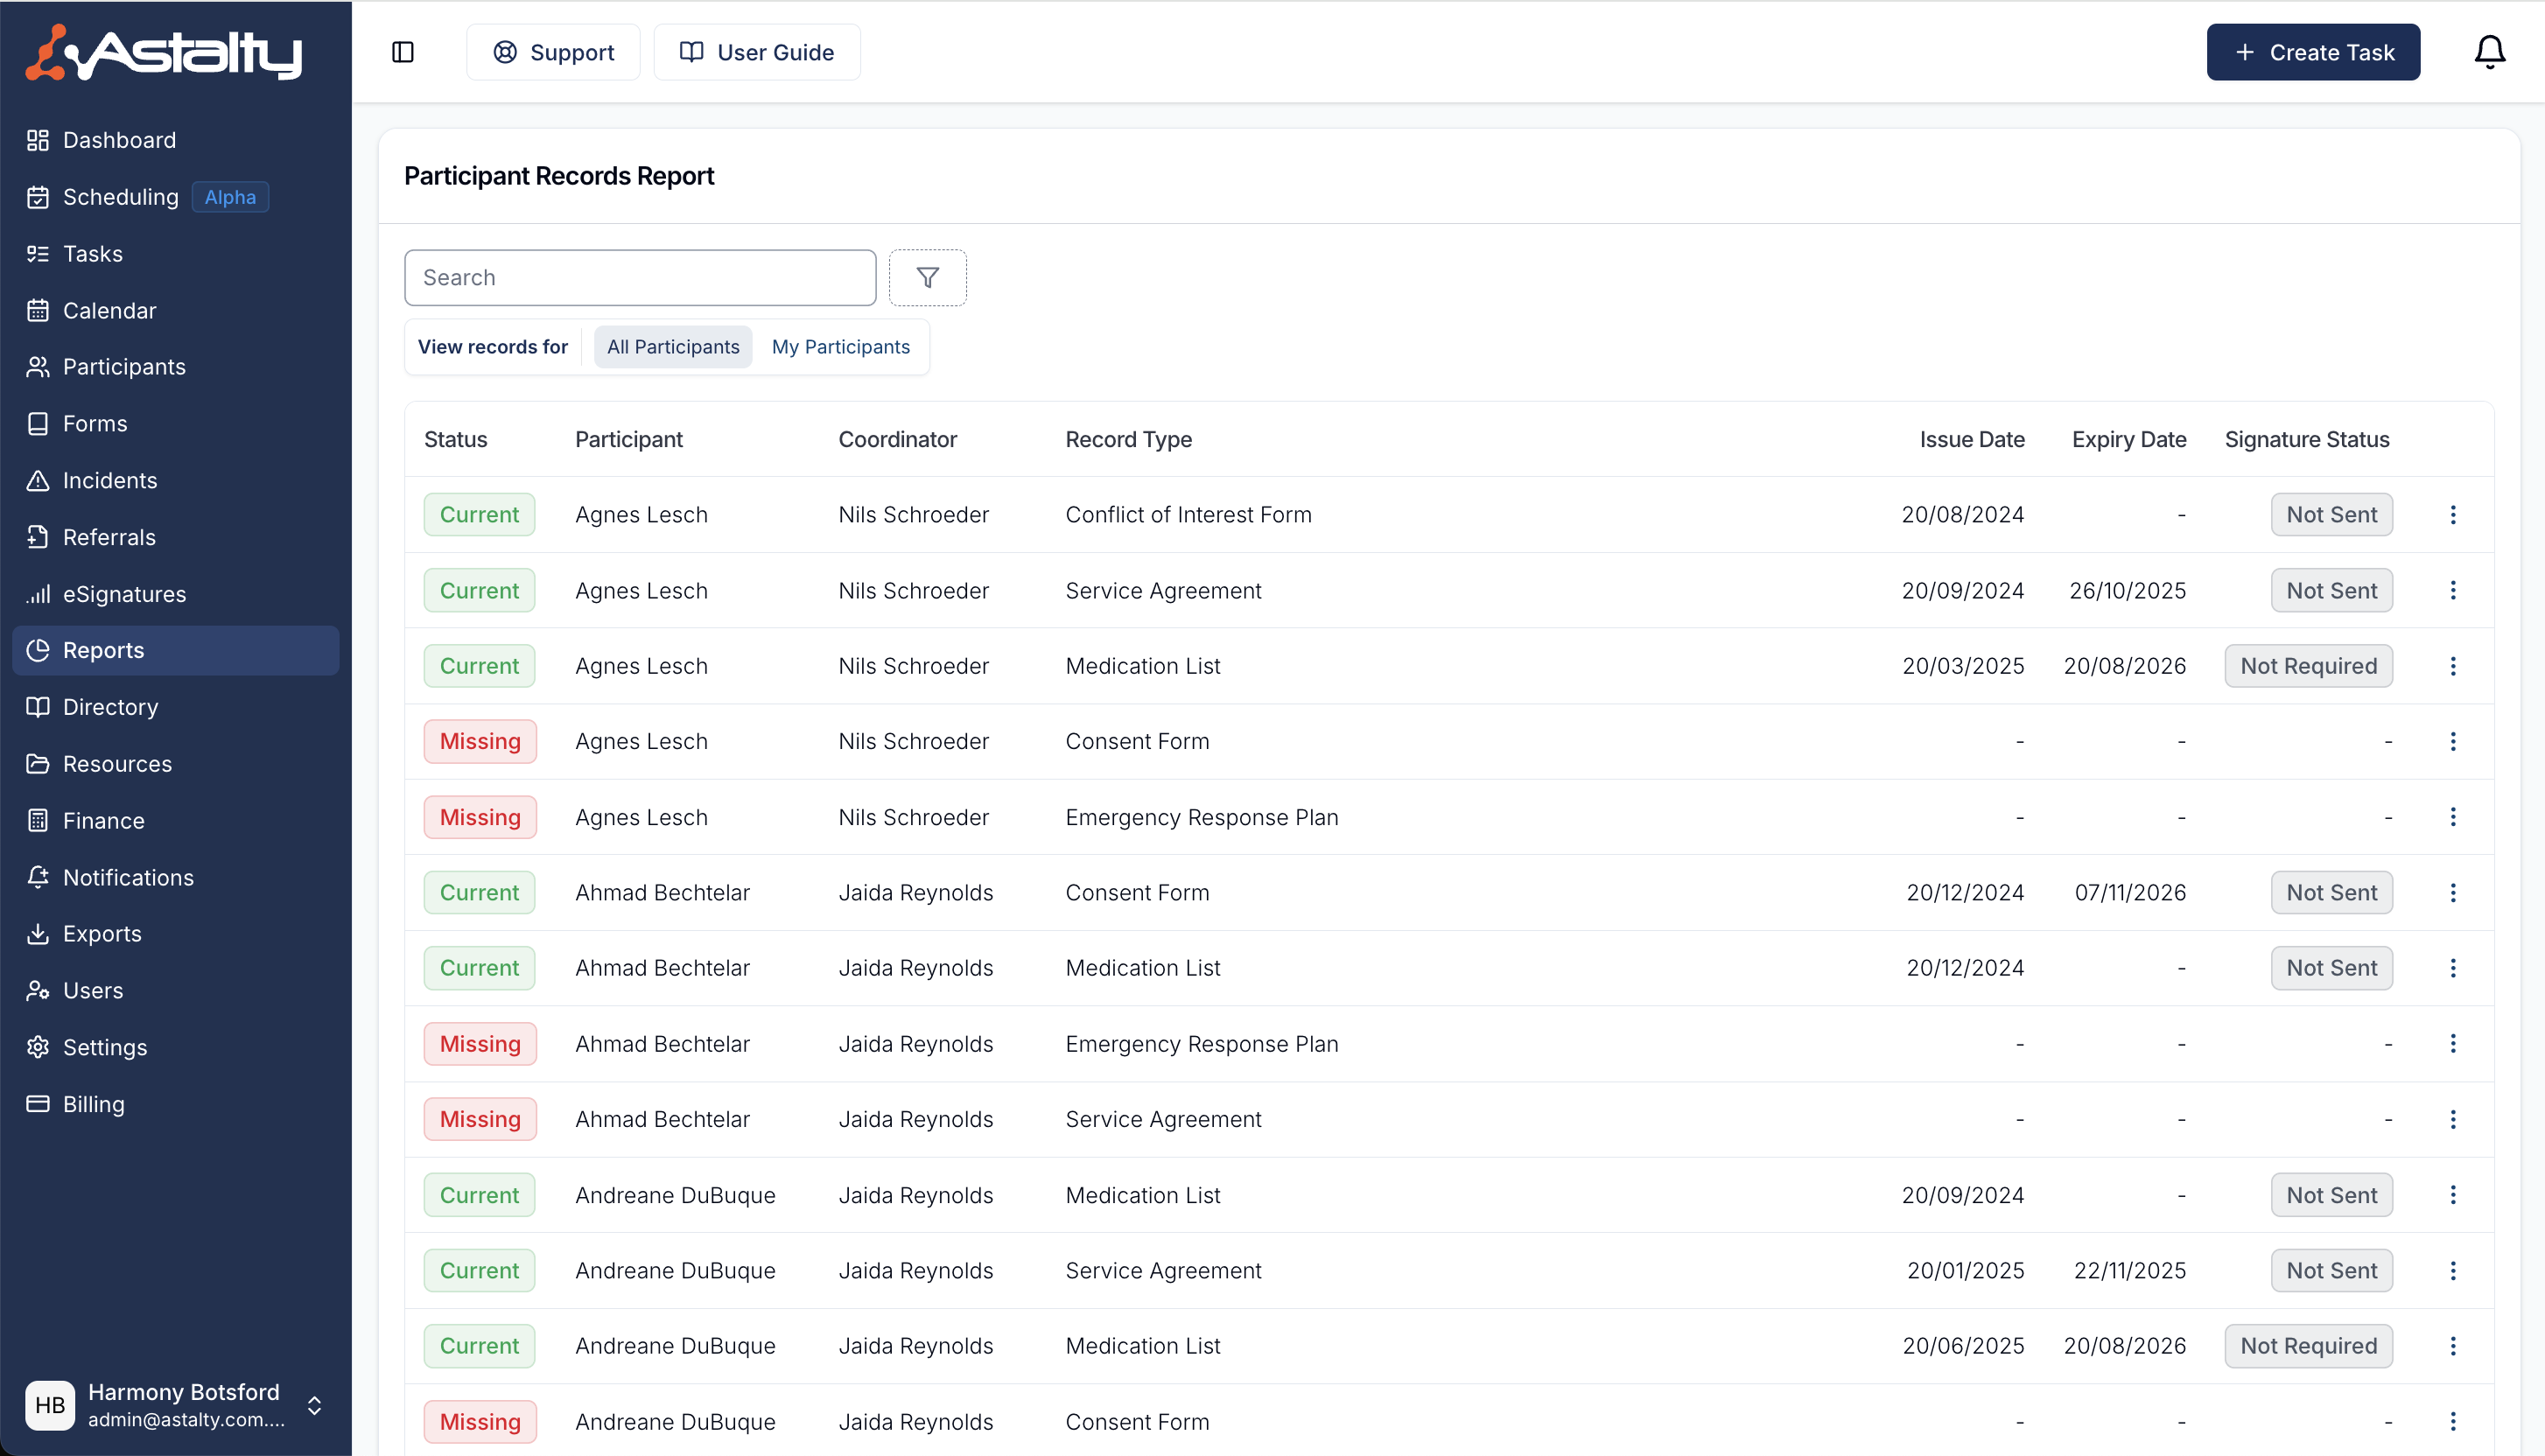Open the filter funnel icon
Screen dimensions: 2545x1456
click(x=927, y=277)
